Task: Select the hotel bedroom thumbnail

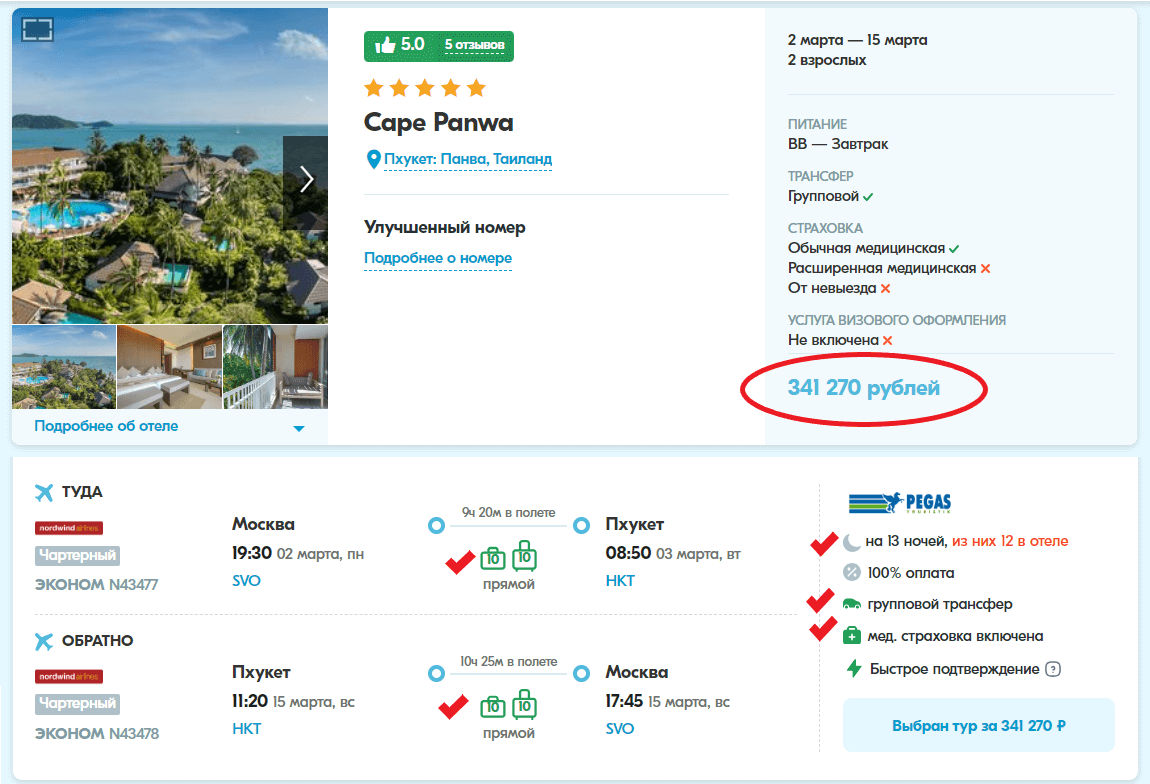Action: tap(169, 367)
